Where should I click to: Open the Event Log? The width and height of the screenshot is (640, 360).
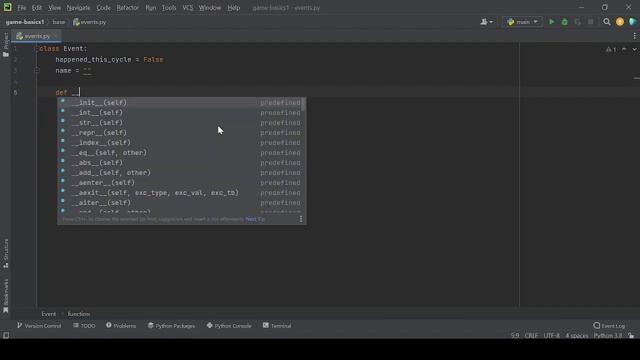tap(609, 326)
